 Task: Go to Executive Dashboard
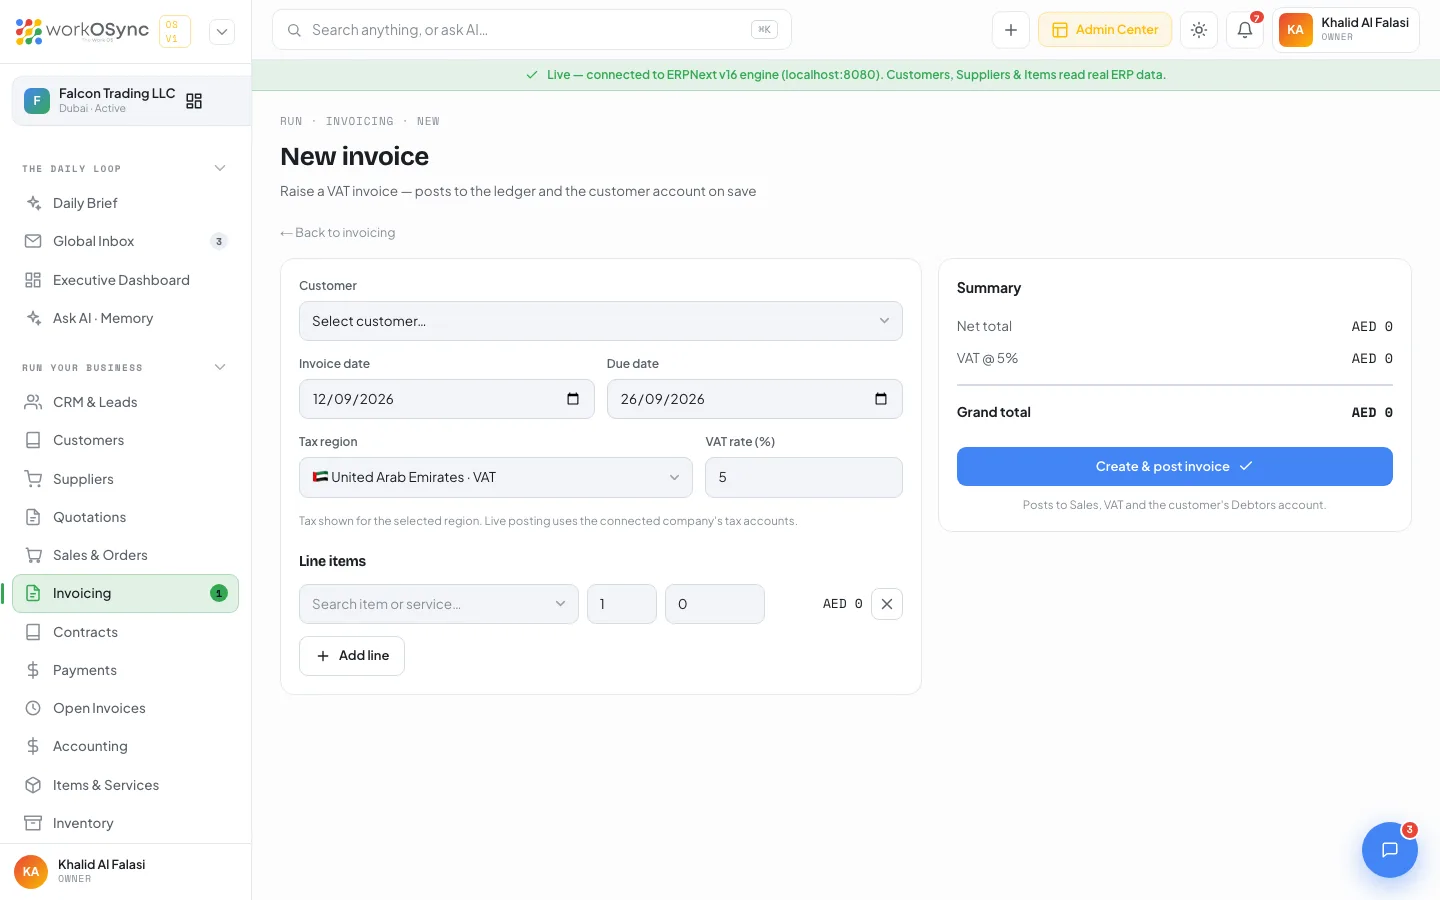click(x=125, y=280)
